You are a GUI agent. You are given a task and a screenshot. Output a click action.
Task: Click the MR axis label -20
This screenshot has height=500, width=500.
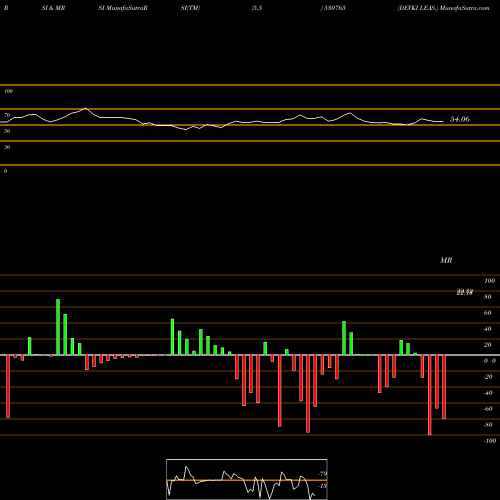coord(488,377)
